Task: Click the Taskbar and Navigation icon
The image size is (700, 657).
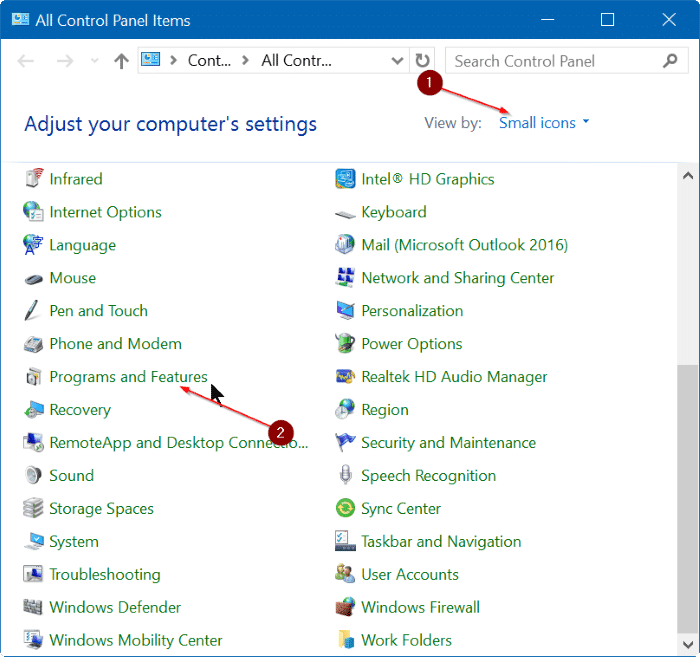Action: click(x=346, y=541)
